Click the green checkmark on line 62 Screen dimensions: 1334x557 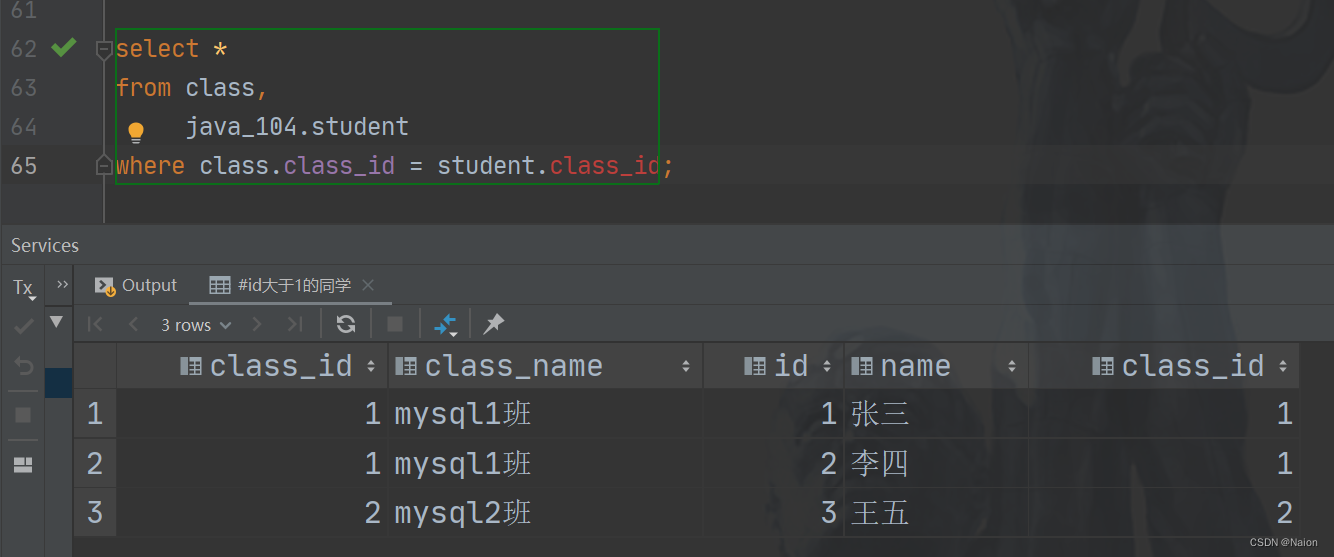[64, 48]
